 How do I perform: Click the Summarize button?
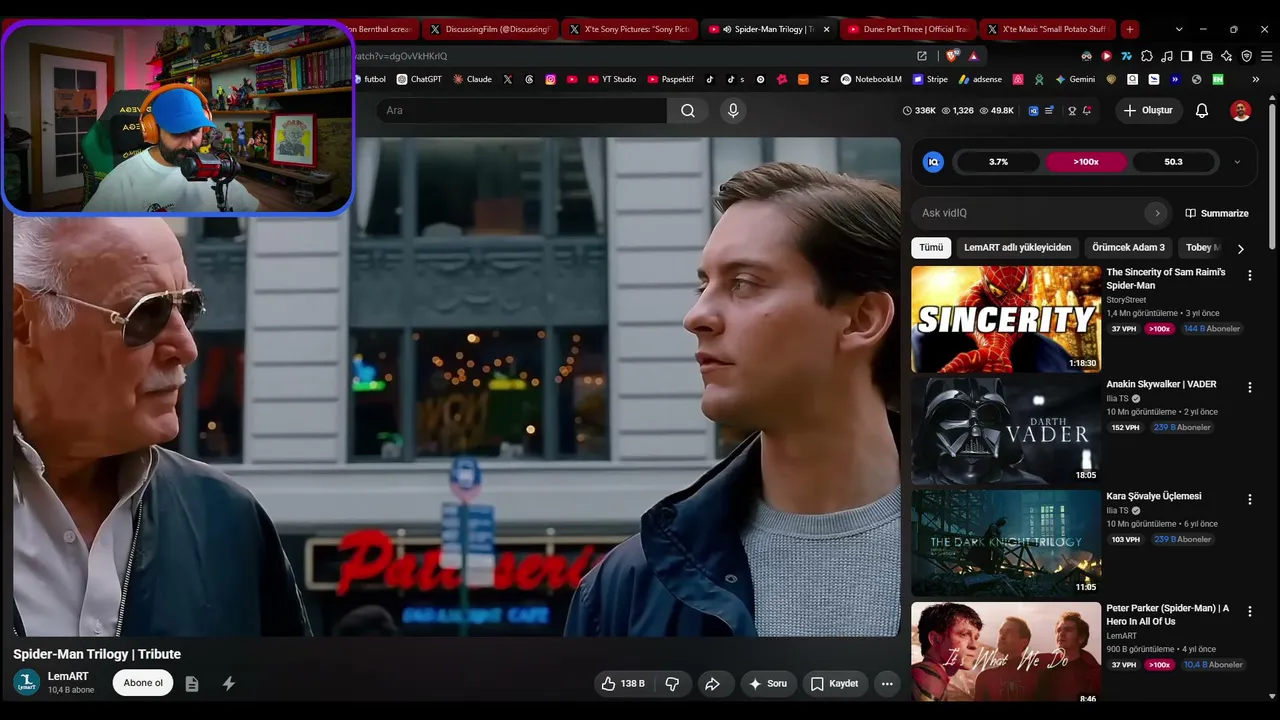tap(1217, 213)
